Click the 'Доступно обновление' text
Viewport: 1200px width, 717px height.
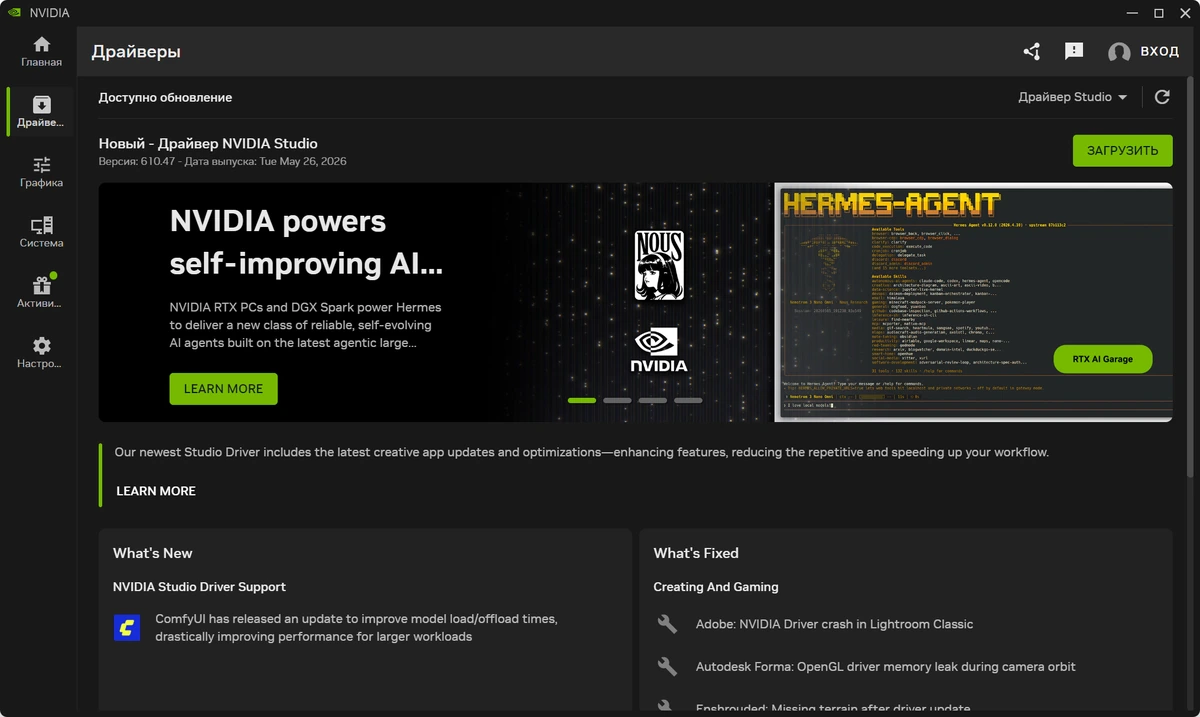click(x=165, y=97)
